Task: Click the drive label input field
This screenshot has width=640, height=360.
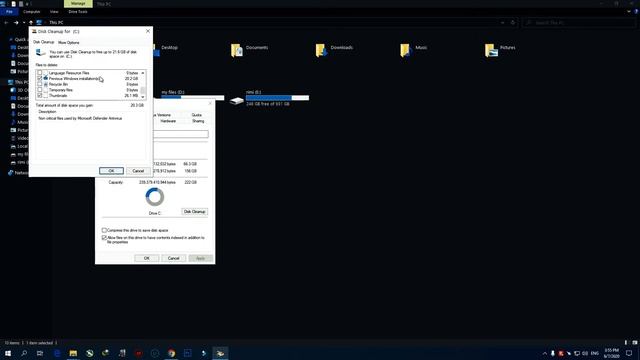Action: [181, 134]
